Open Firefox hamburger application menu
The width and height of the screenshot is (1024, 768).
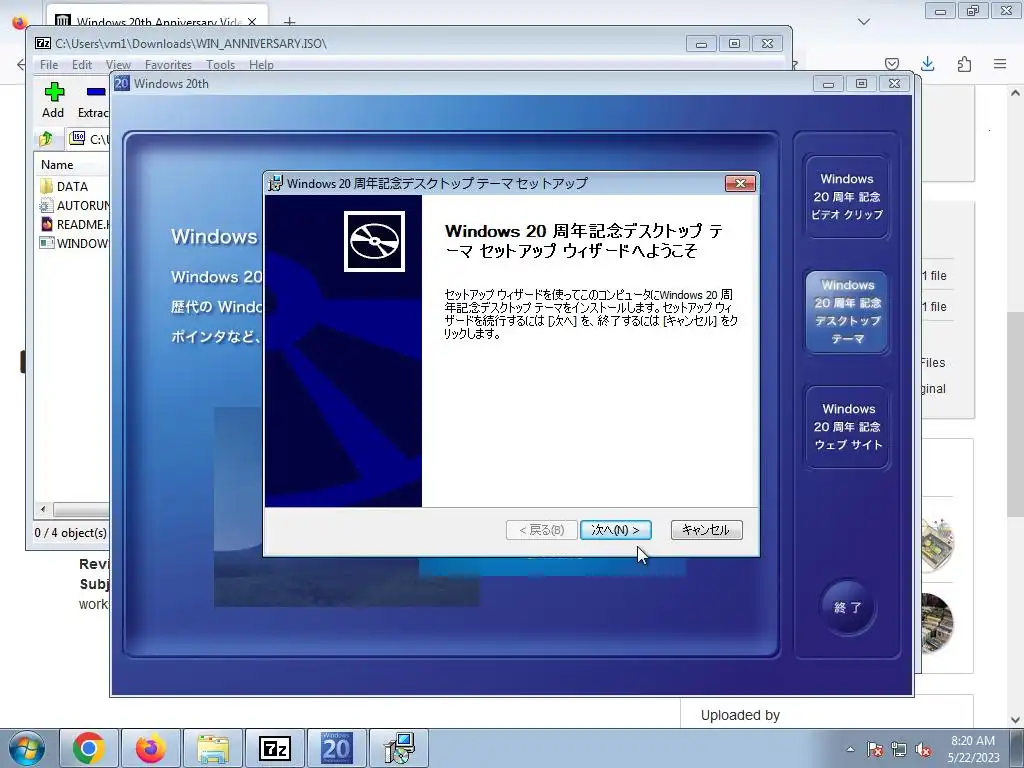[1000, 63]
